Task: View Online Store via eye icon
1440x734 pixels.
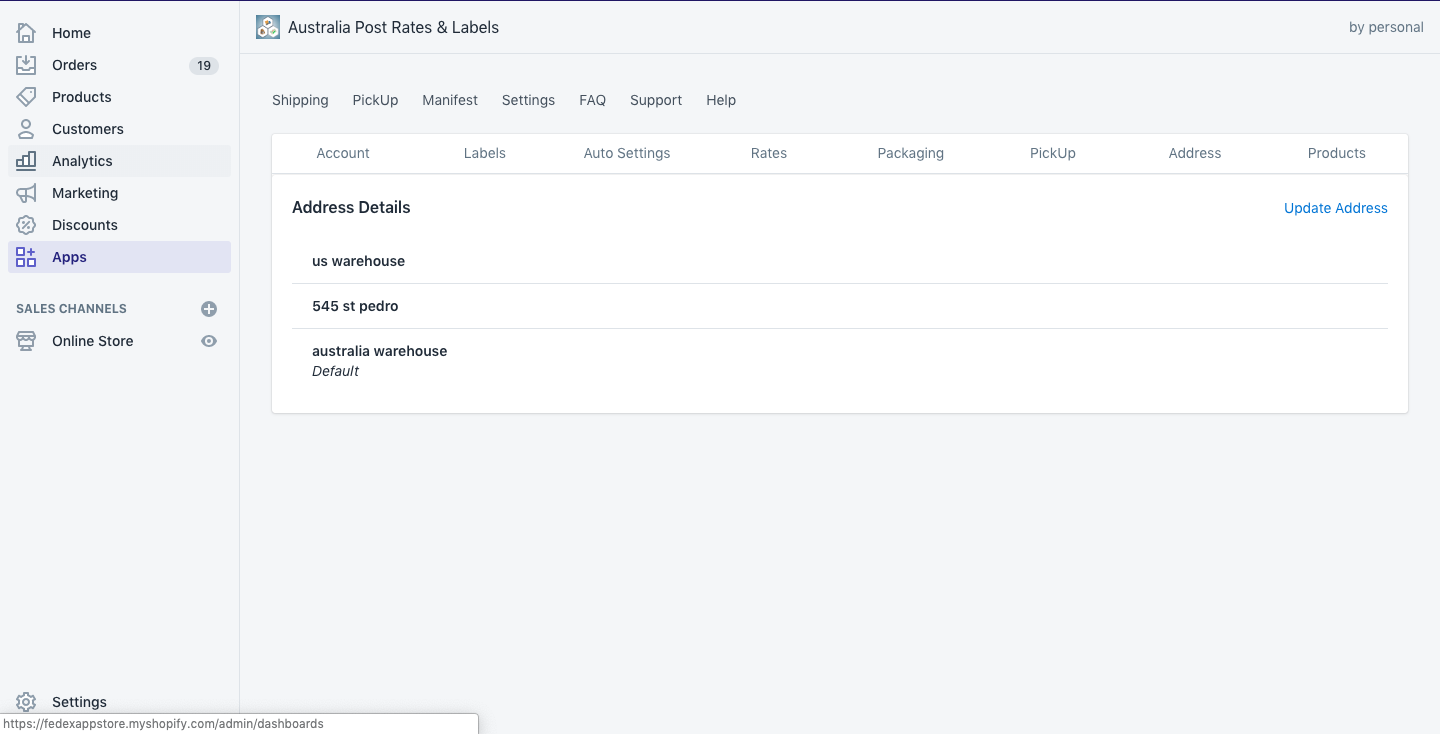Action: 209,341
